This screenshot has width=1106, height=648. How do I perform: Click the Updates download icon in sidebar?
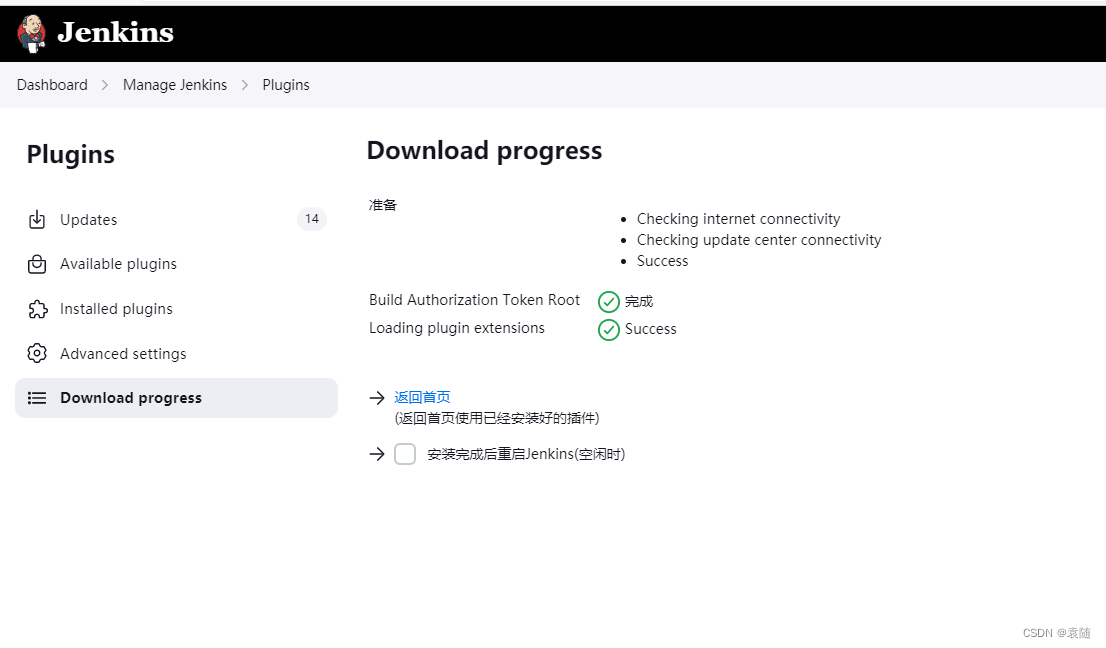click(x=37, y=220)
